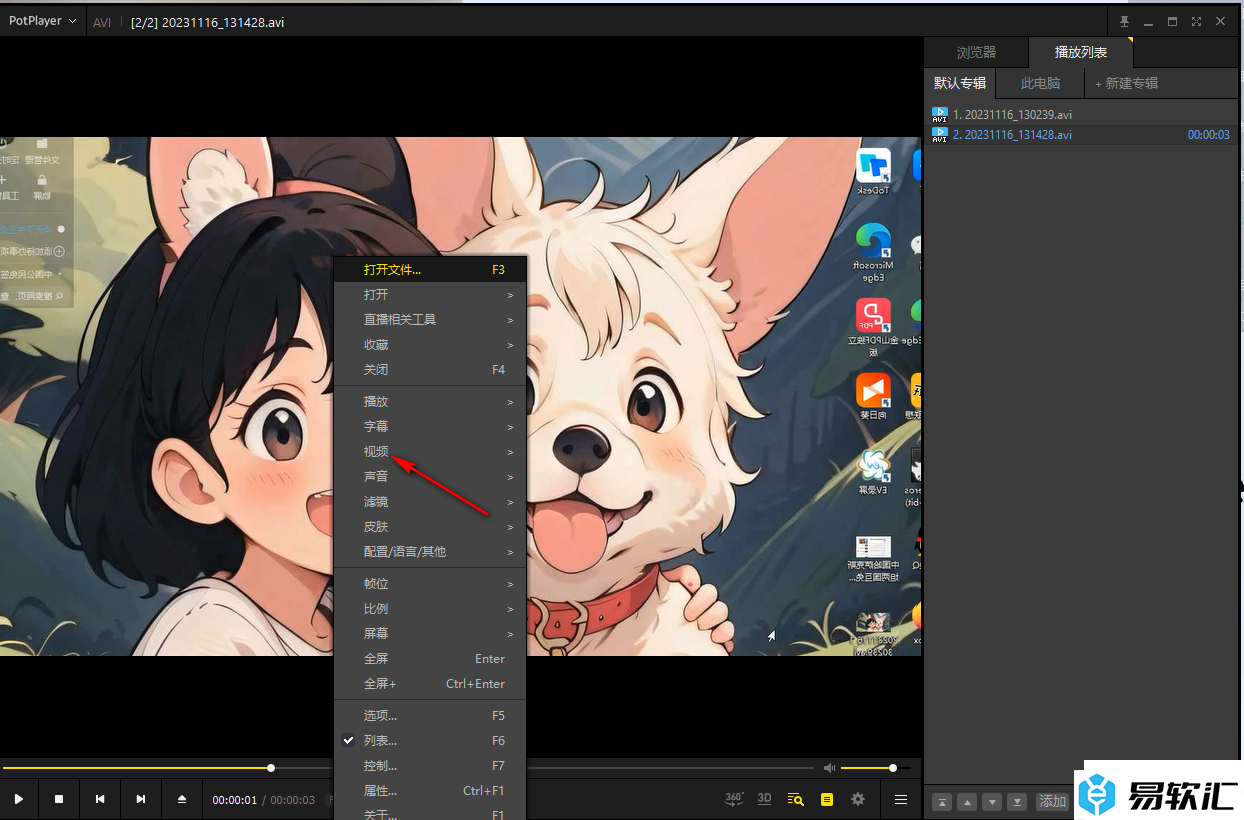Open 属性... from the context menu
Image resolution: width=1244 pixels, height=820 pixels.
click(429, 790)
